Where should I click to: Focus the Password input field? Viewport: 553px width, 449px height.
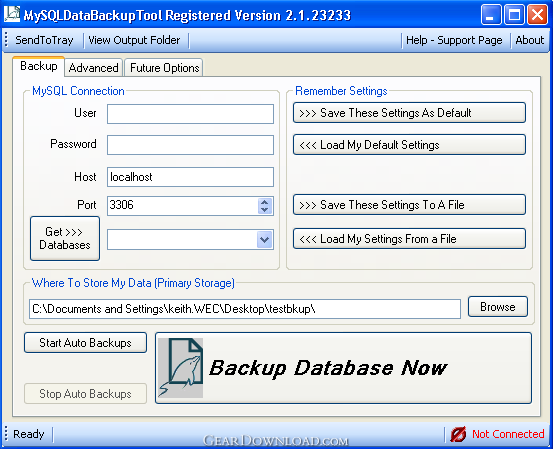coord(190,145)
